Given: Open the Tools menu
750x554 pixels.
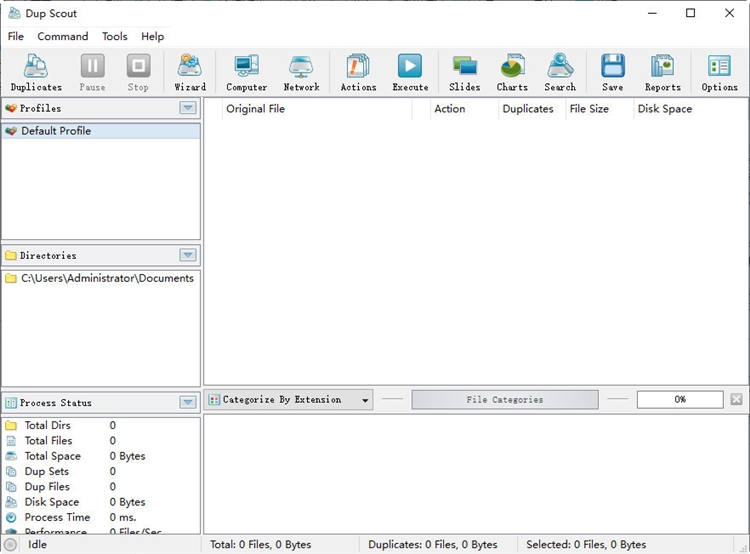Looking at the screenshot, I should (x=115, y=36).
